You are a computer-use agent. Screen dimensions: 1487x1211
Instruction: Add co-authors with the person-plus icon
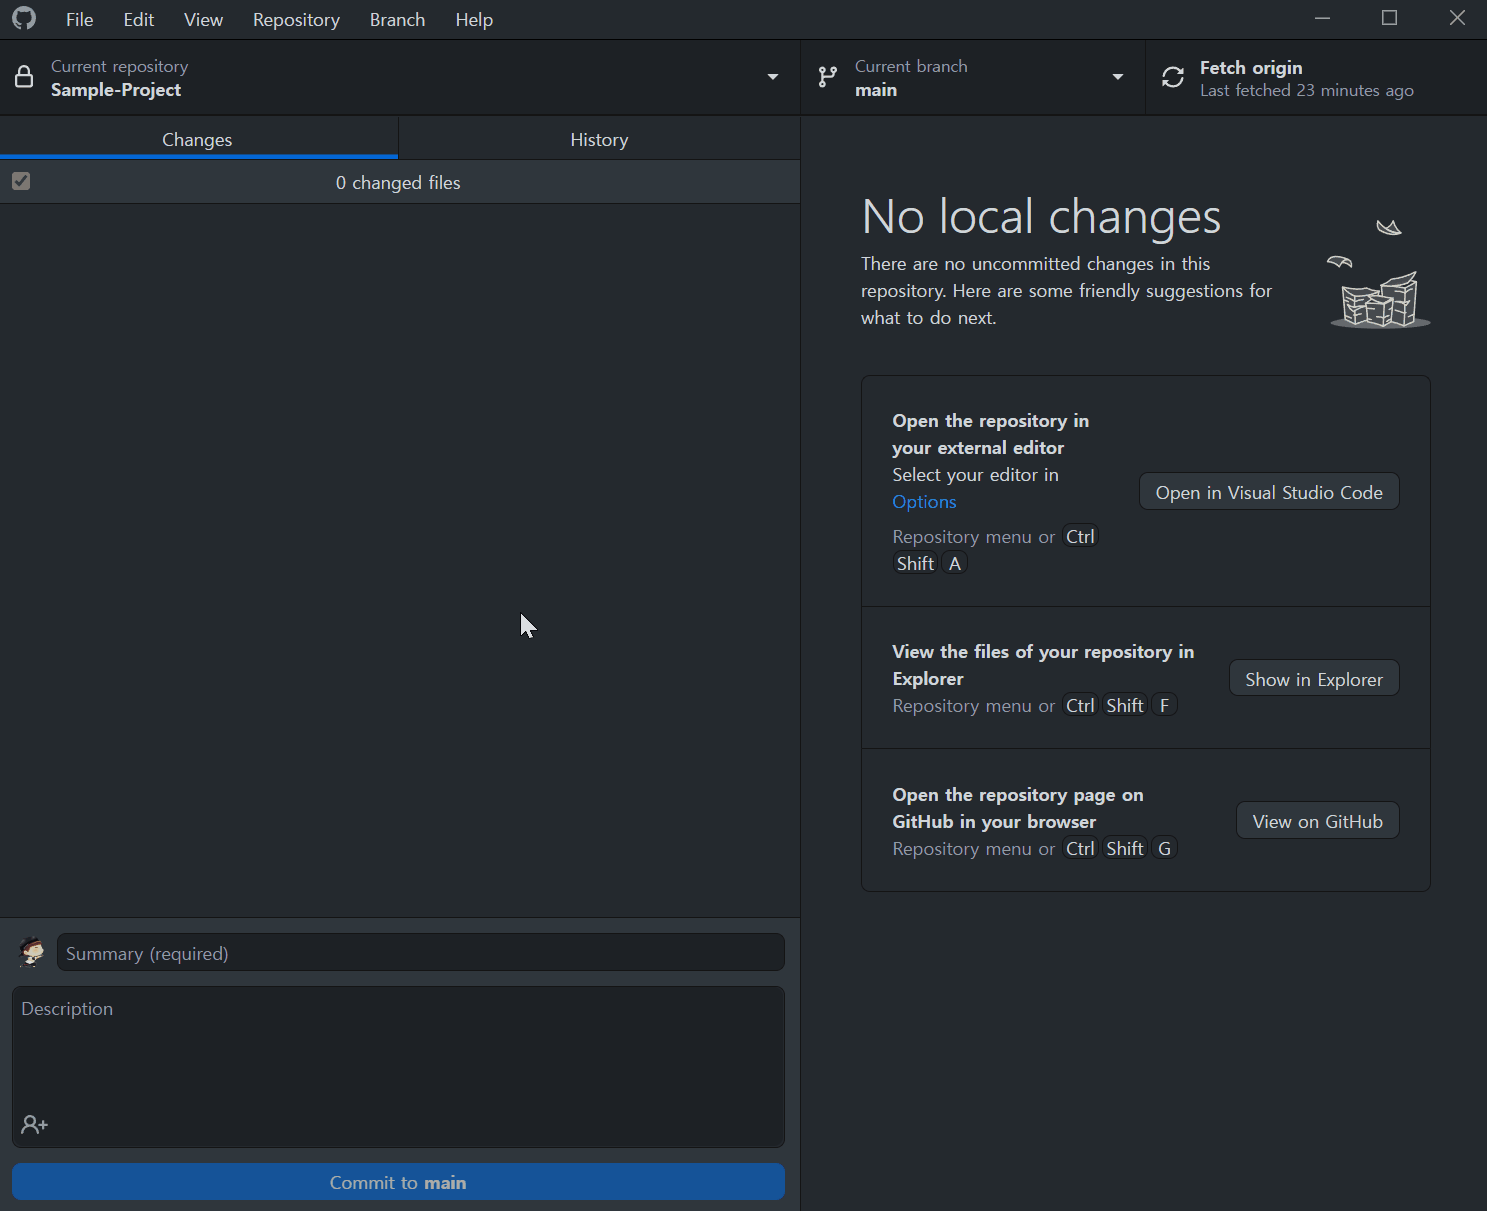pyautogui.click(x=35, y=1125)
